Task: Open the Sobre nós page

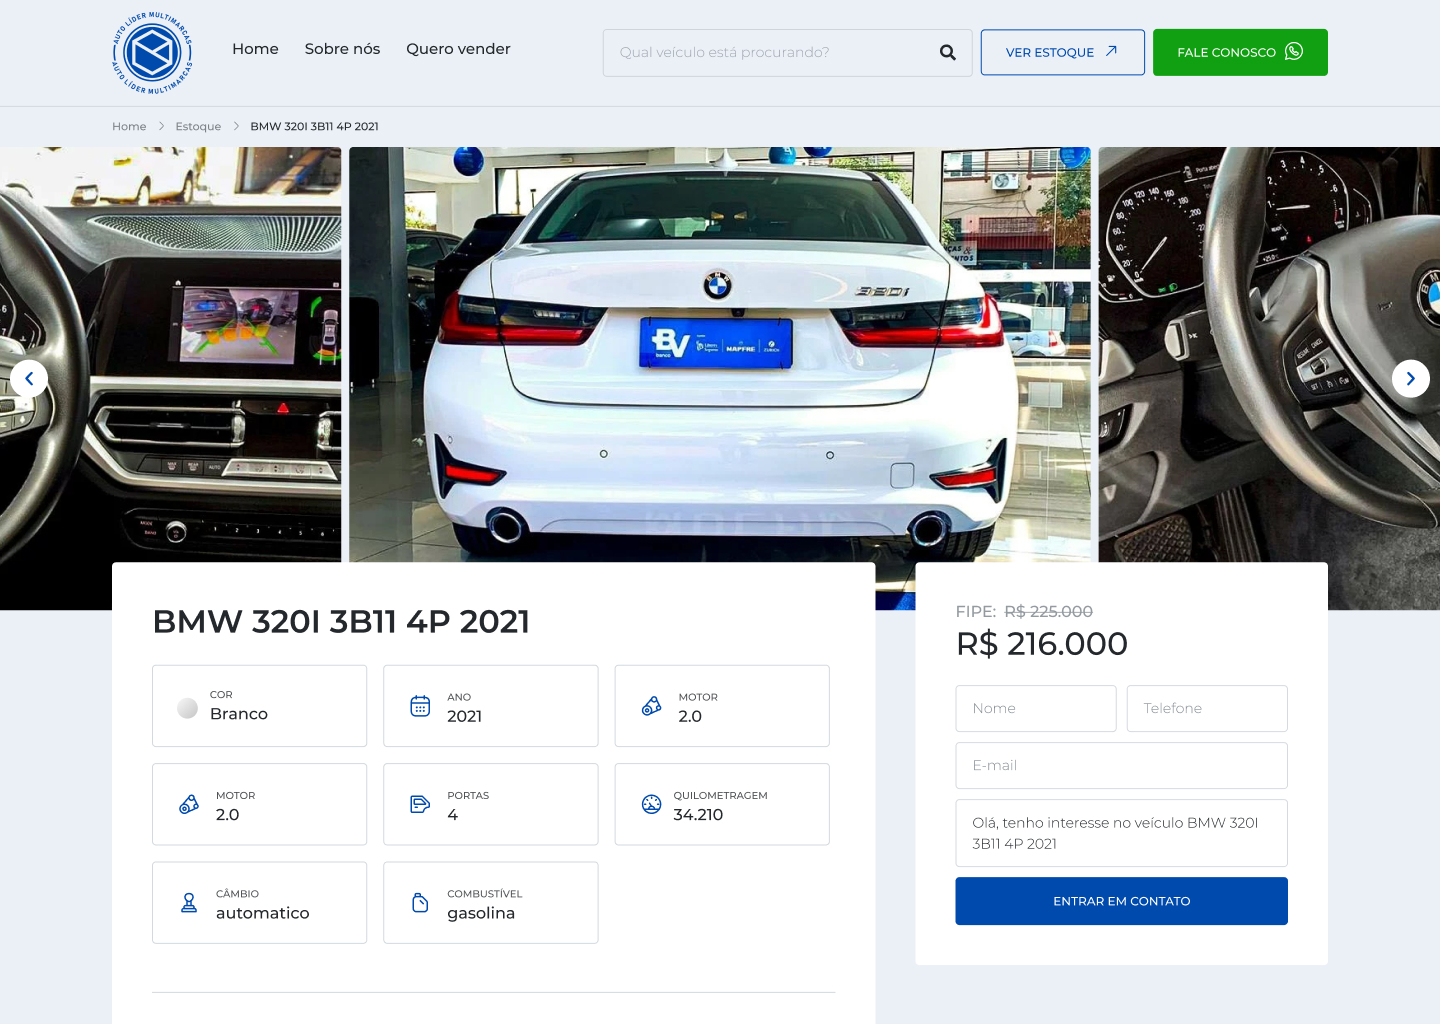Action: click(x=342, y=49)
